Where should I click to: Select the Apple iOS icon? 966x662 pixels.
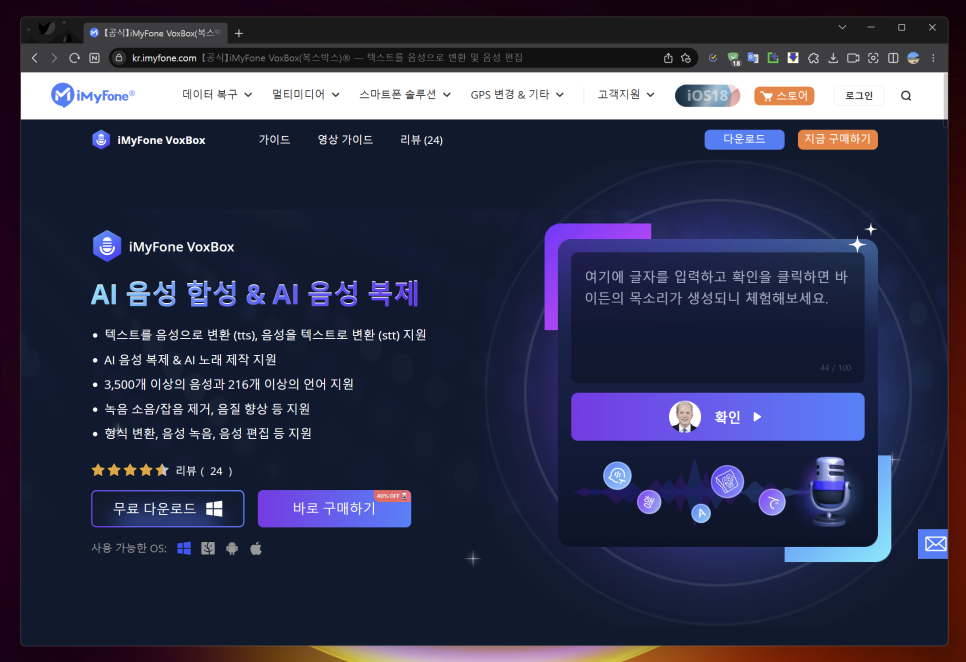pos(256,548)
